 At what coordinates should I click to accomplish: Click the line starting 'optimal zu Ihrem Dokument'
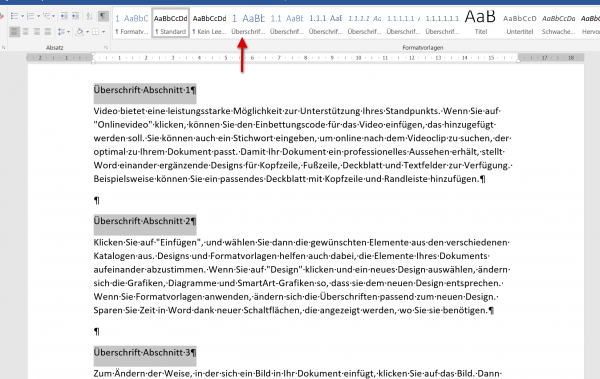(x=299, y=152)
